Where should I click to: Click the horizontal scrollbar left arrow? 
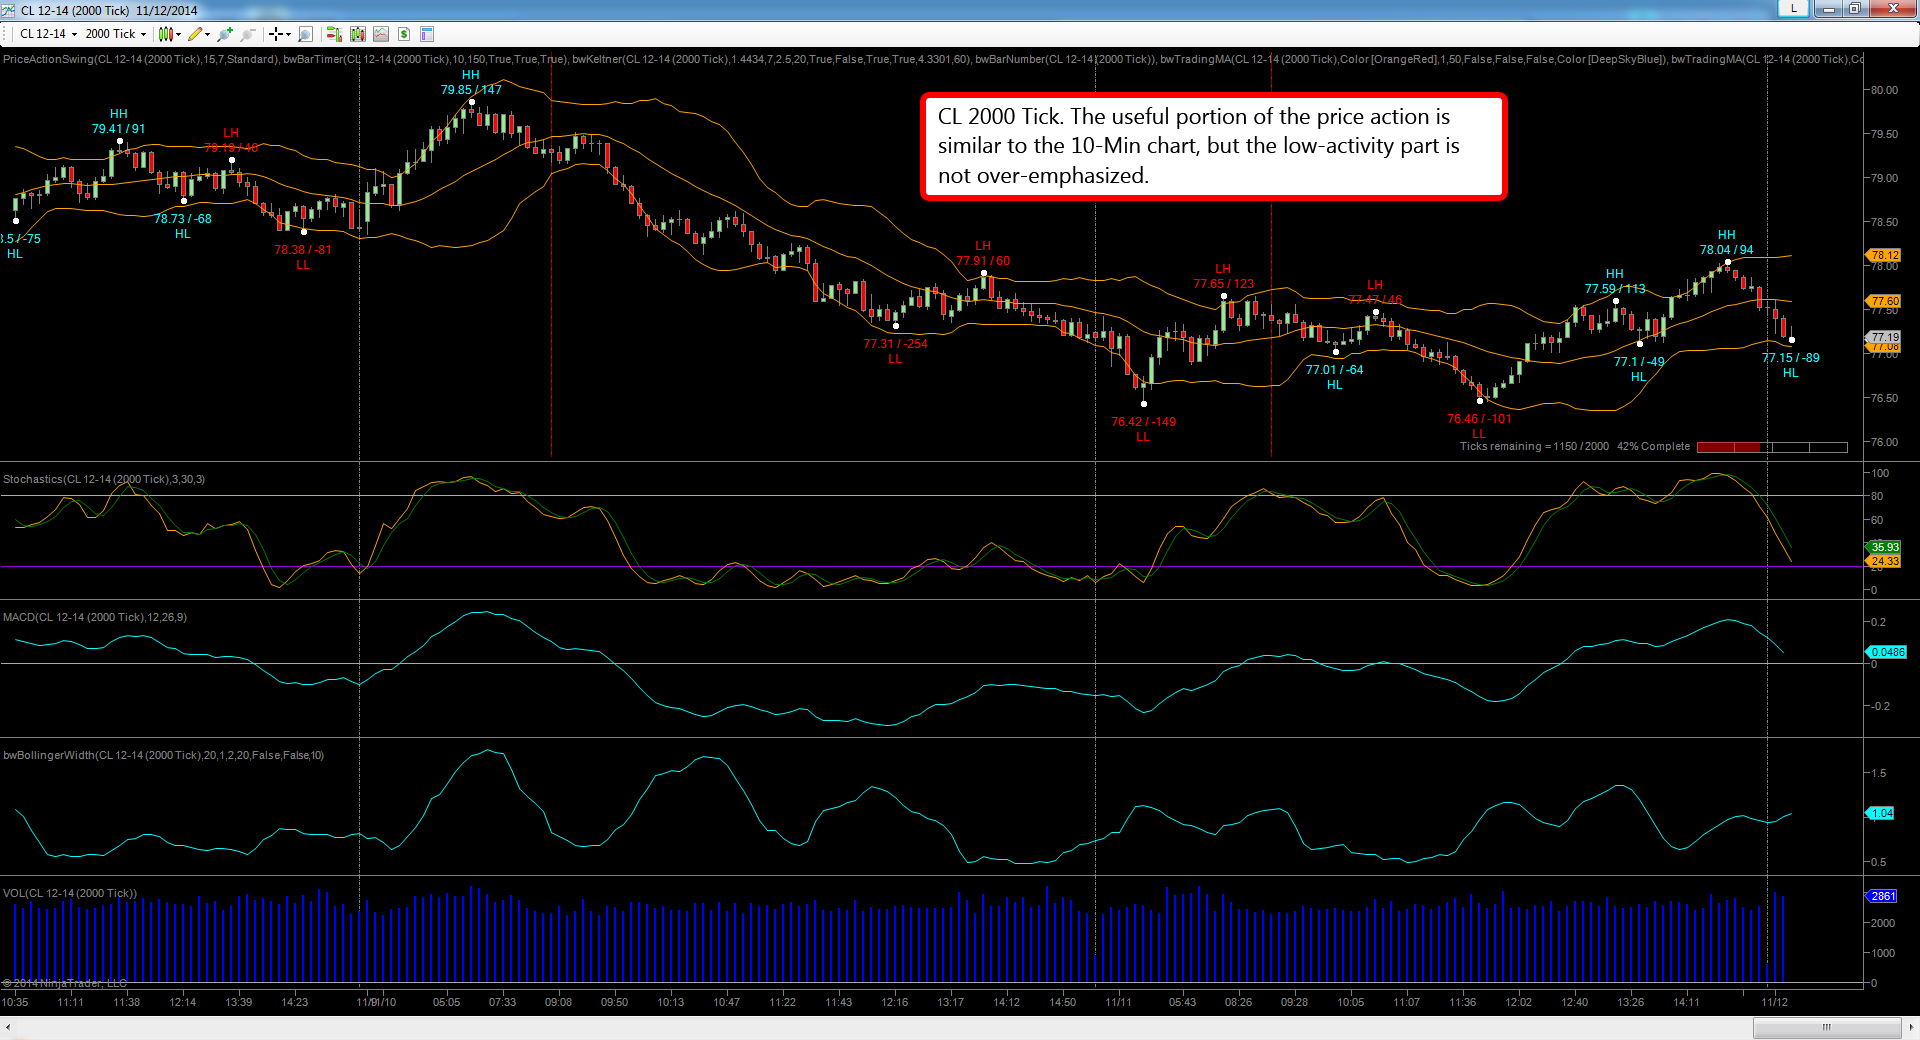point(8,1027)
